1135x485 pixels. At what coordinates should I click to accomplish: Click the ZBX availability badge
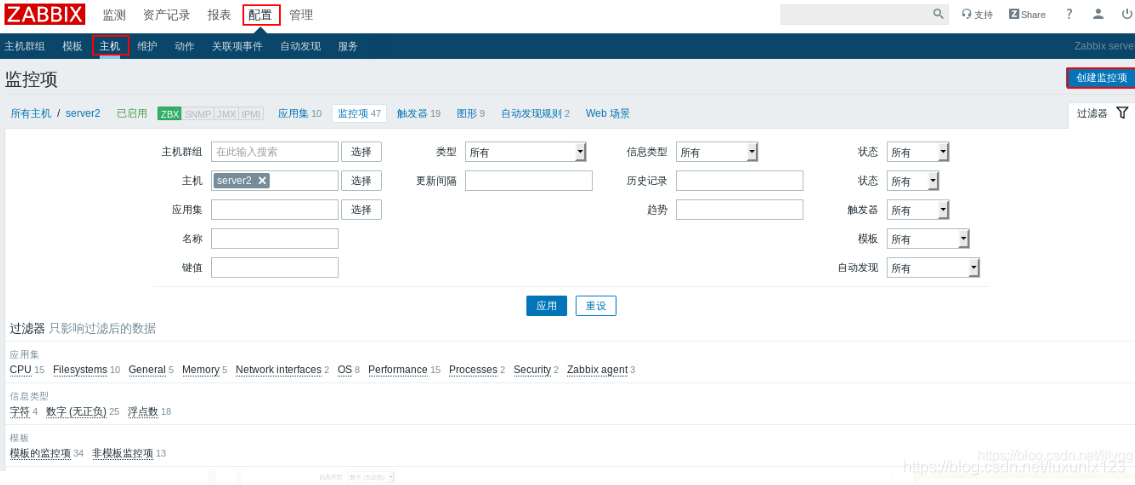point(169,114)
